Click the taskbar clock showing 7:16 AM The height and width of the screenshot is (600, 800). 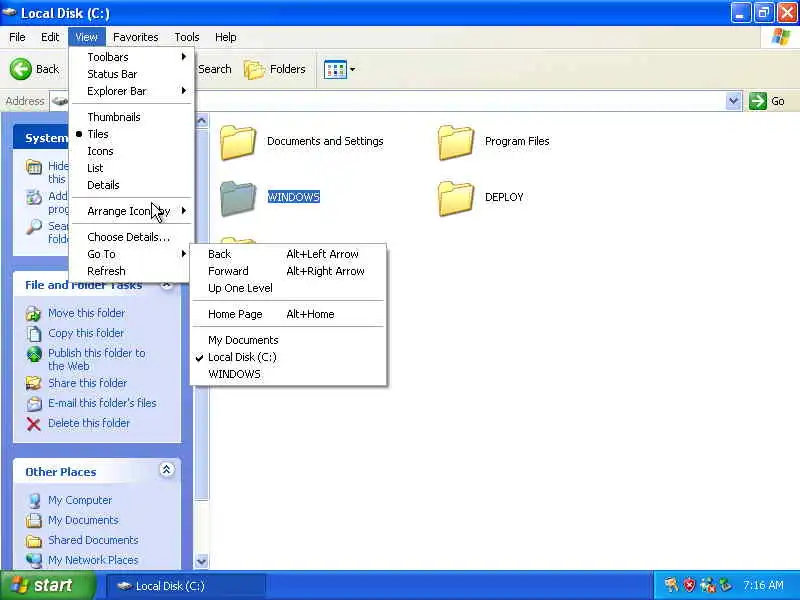763,585
